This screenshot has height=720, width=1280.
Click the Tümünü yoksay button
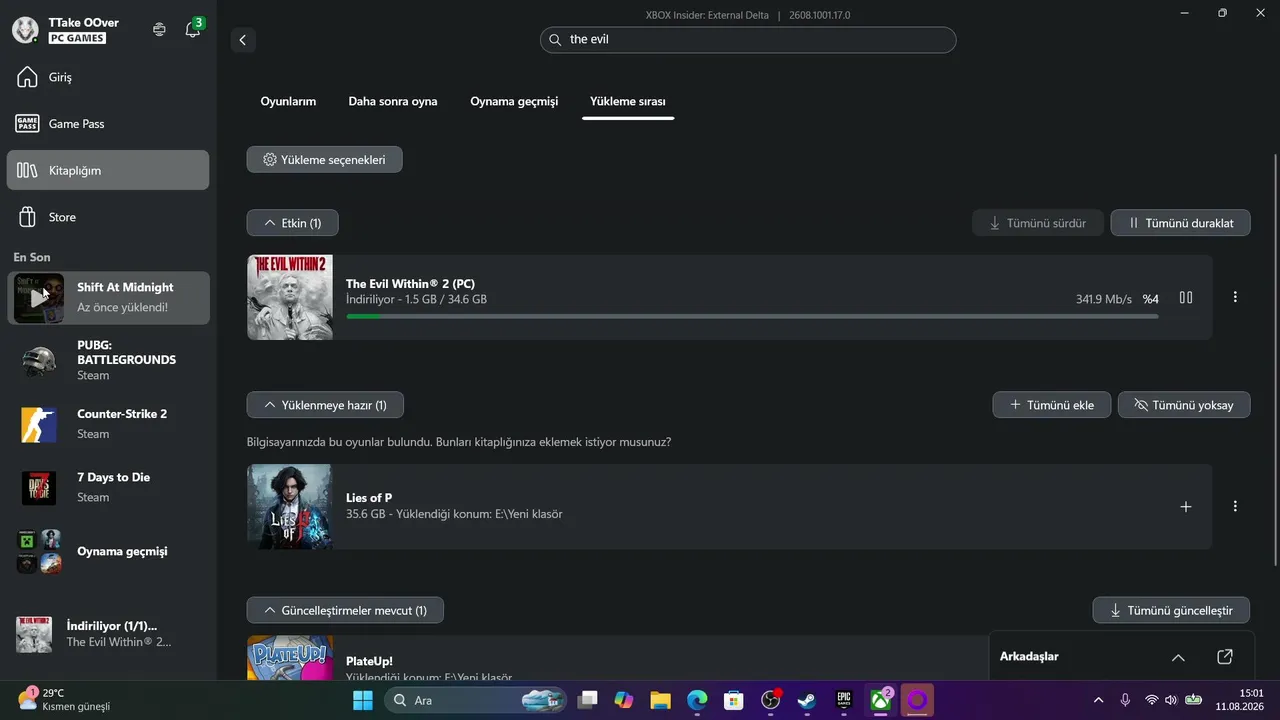pyautogui.click(x=1184, y=405)
